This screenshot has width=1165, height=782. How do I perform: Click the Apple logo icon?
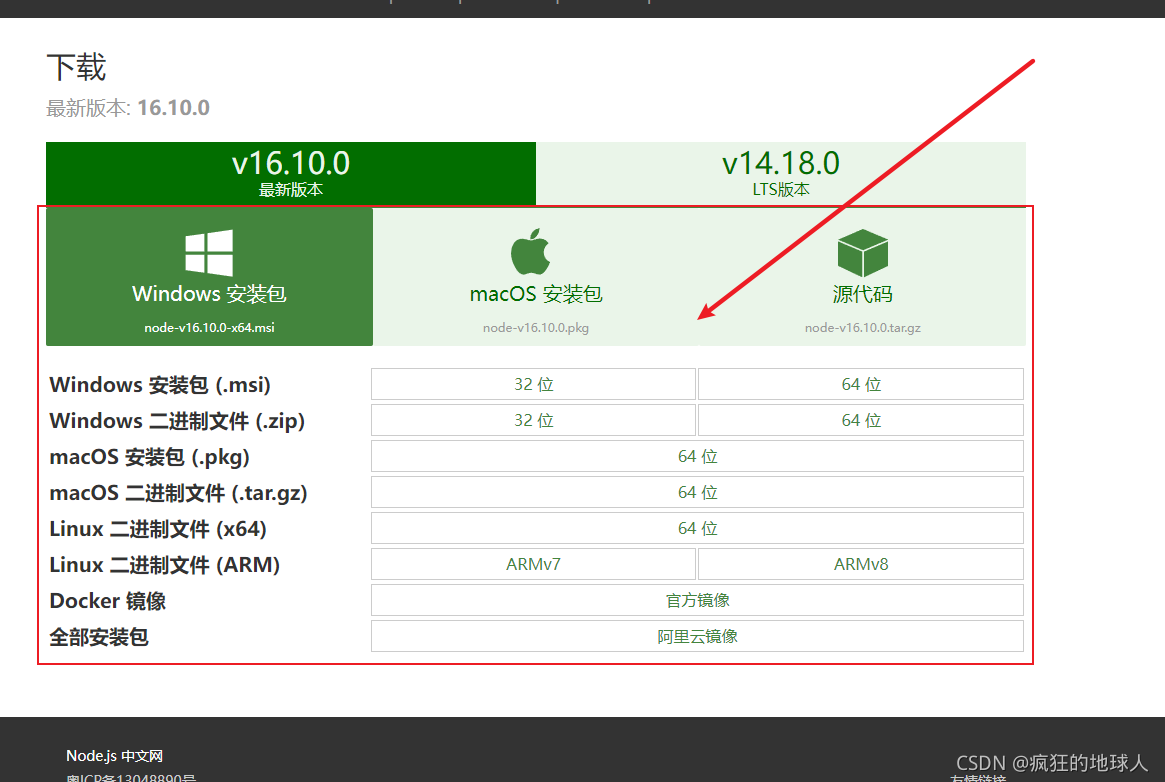click(x=530, y=252)
